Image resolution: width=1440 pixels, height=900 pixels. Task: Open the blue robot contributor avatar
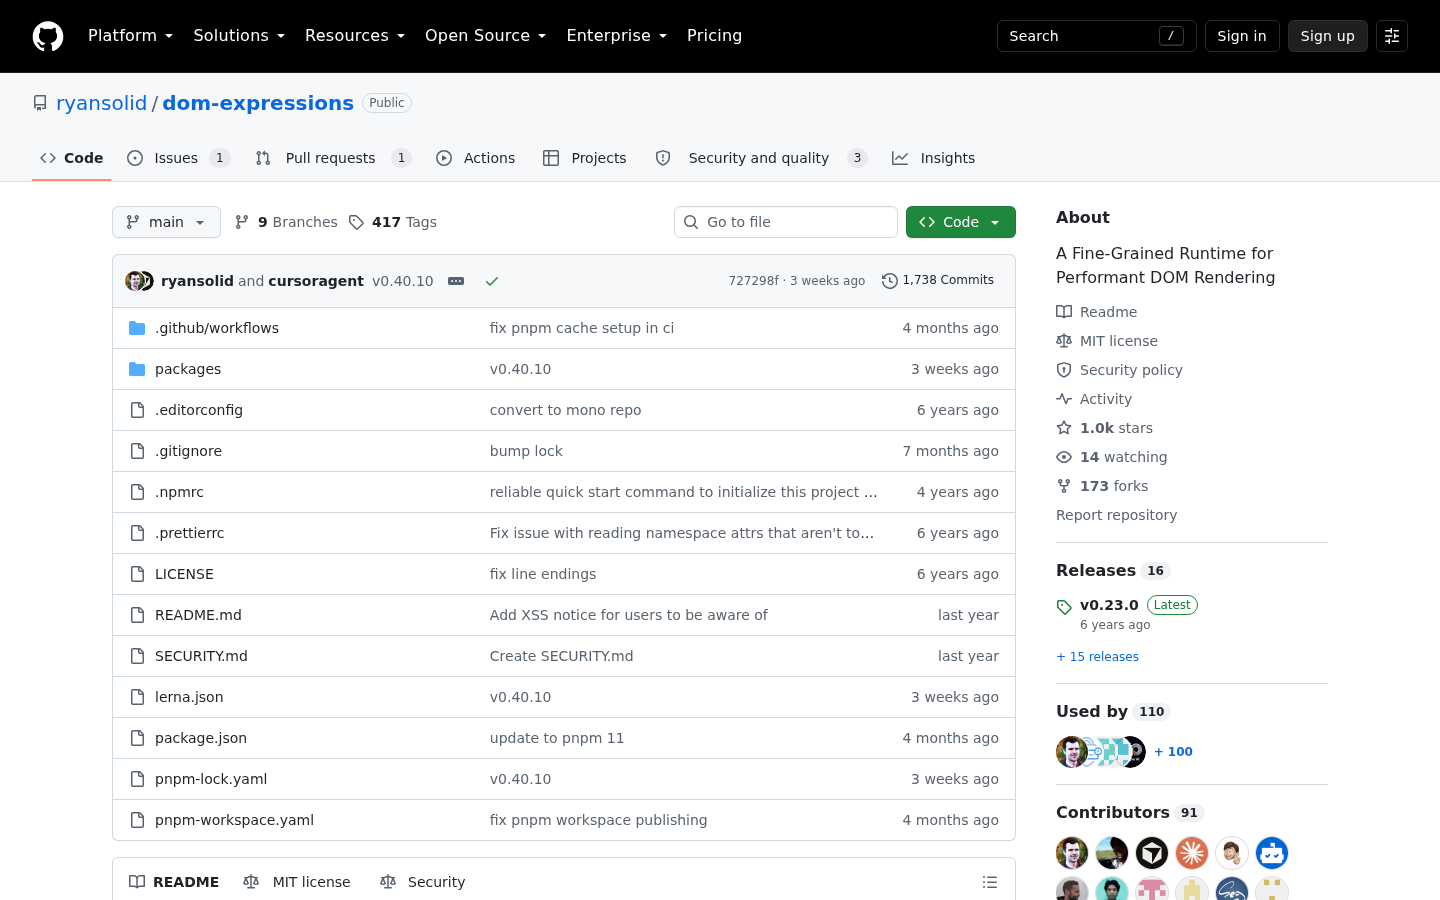(1272, 853)
